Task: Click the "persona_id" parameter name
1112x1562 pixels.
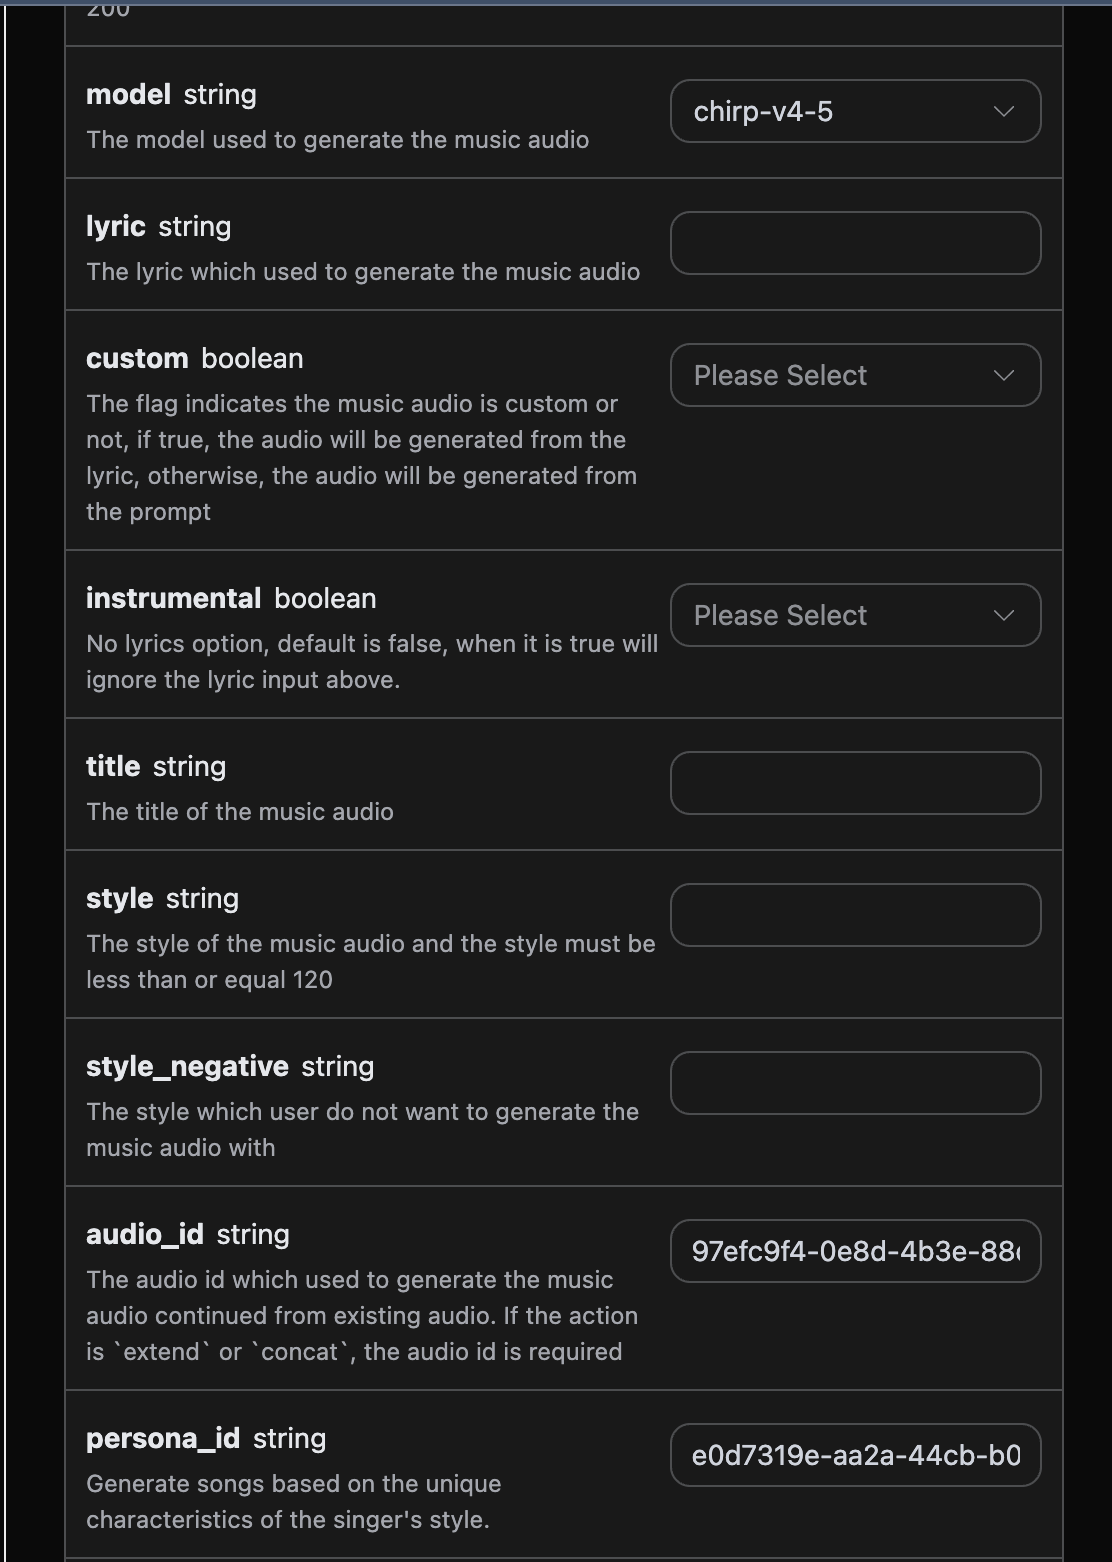Action: (162, 1439)
